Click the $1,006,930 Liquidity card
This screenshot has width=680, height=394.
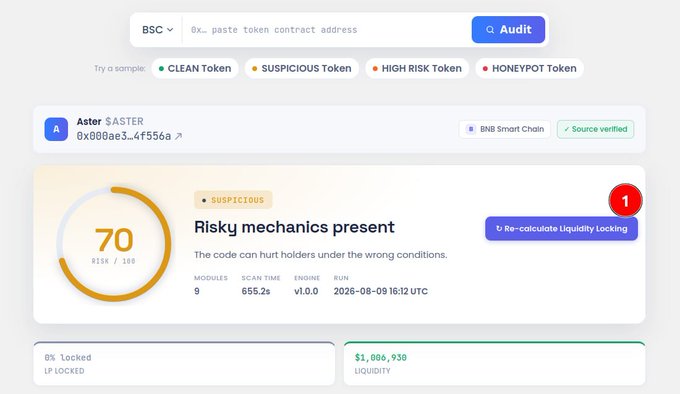pos(494,364)
